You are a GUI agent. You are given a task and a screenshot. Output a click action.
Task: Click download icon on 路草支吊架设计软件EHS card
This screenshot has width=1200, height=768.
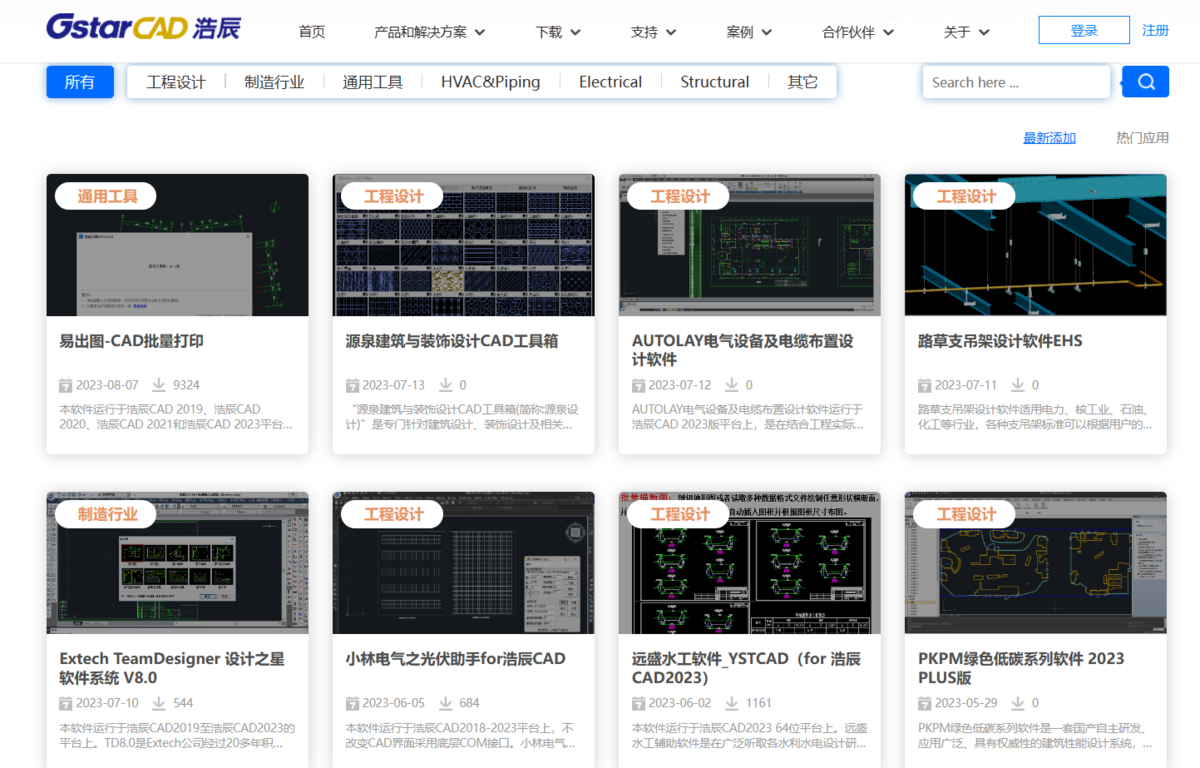click(1018, 385)
